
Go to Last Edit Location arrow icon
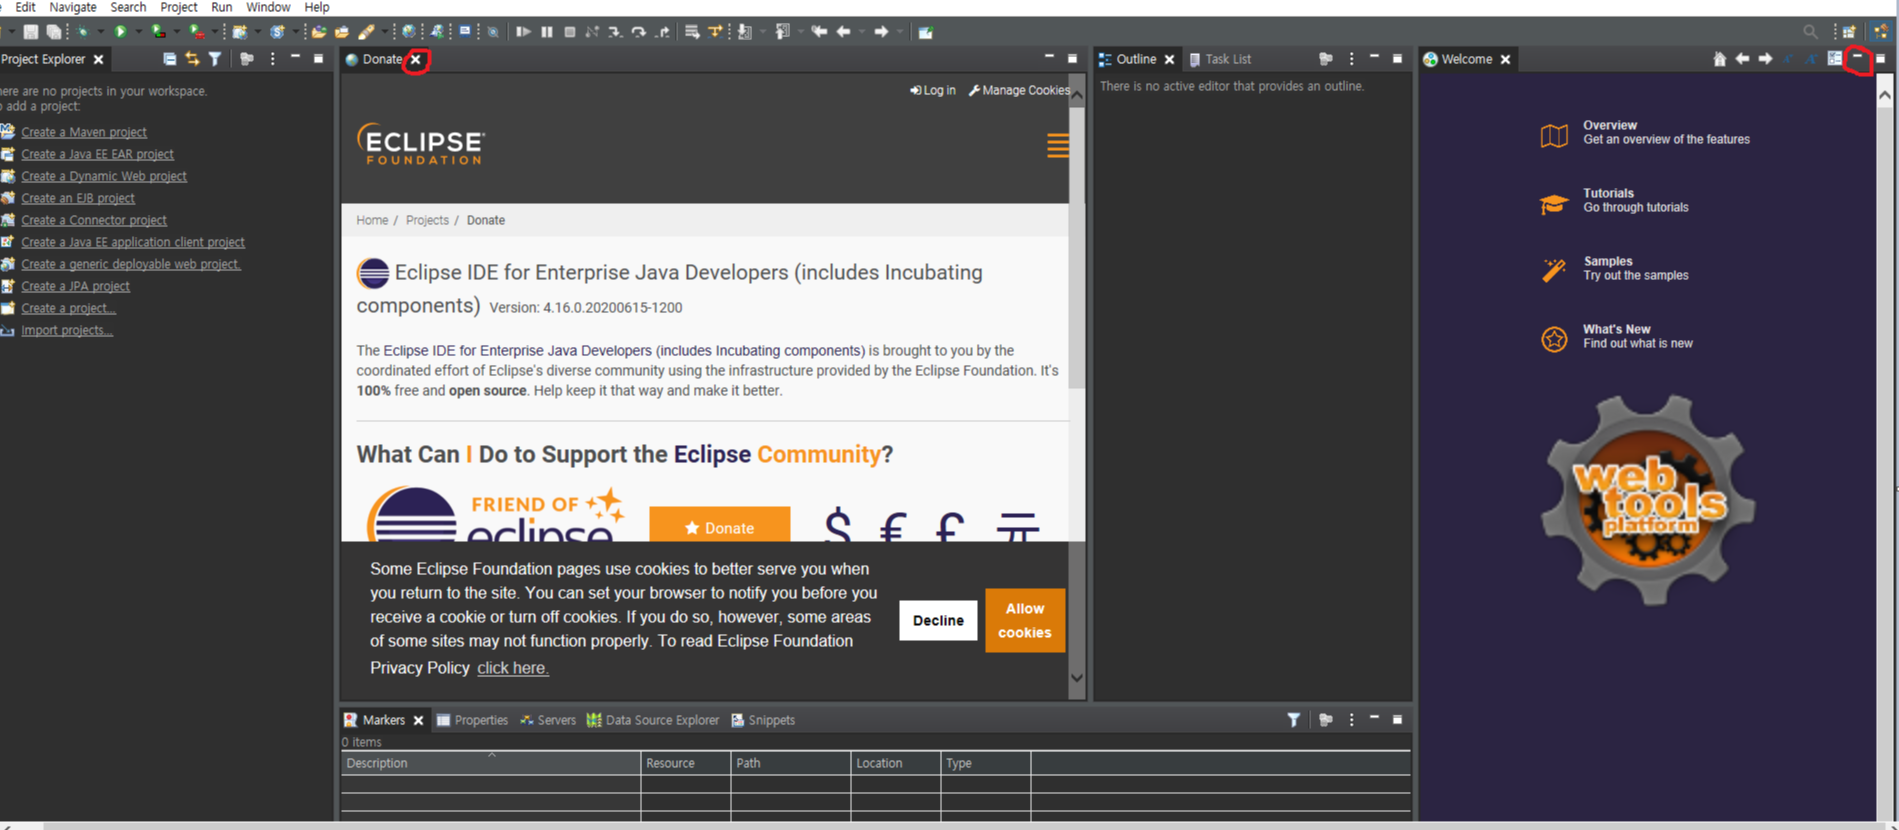[x=819, y=32]
